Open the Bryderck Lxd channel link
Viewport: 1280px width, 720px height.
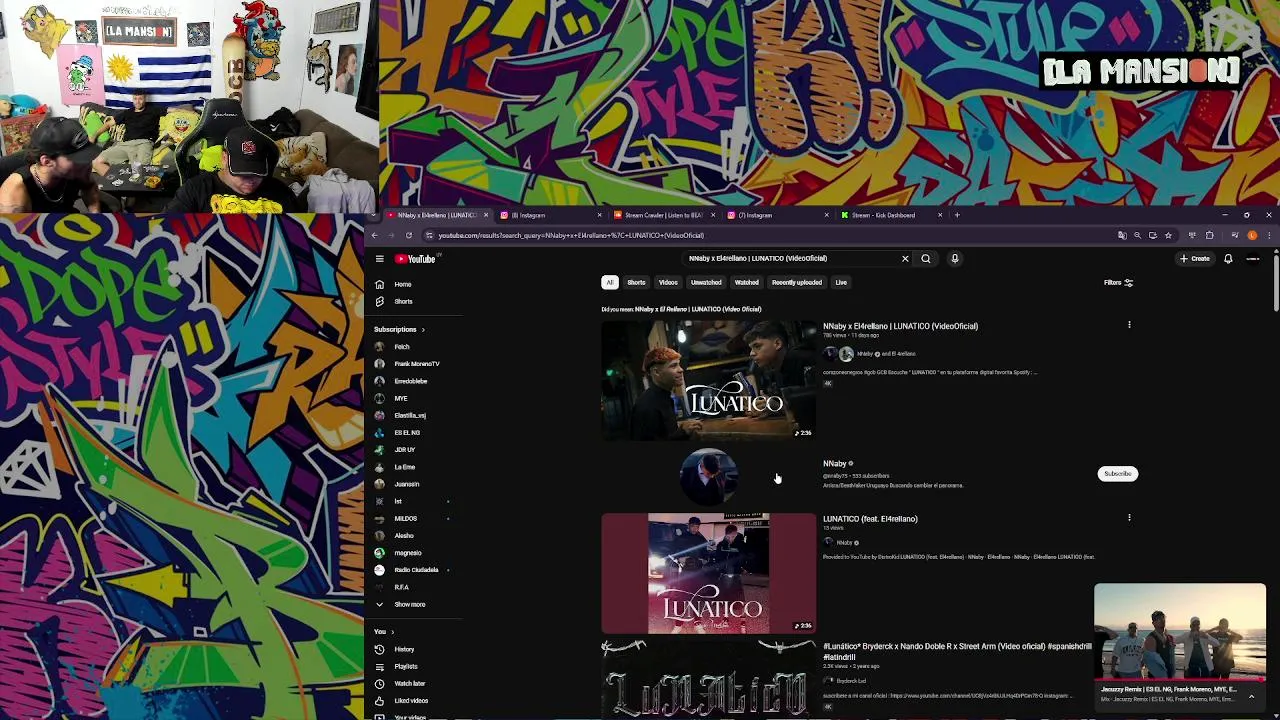[851, 681]
